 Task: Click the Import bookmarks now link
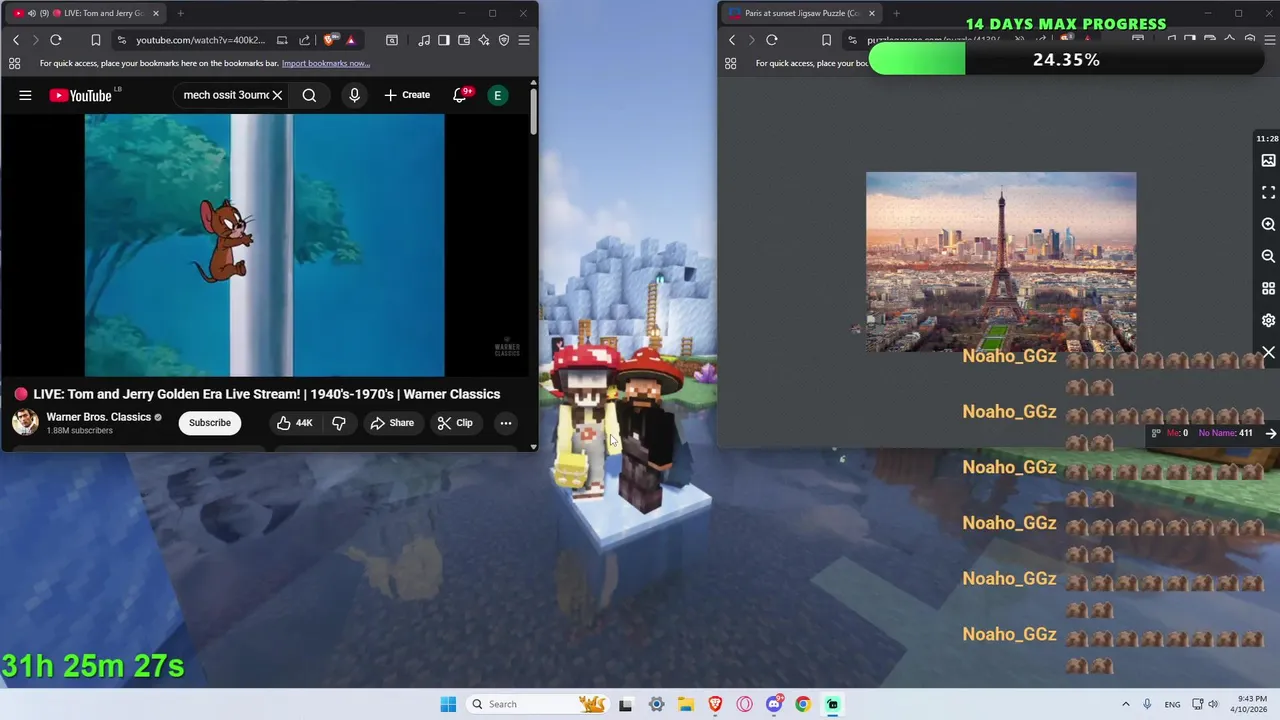(326, 63)
